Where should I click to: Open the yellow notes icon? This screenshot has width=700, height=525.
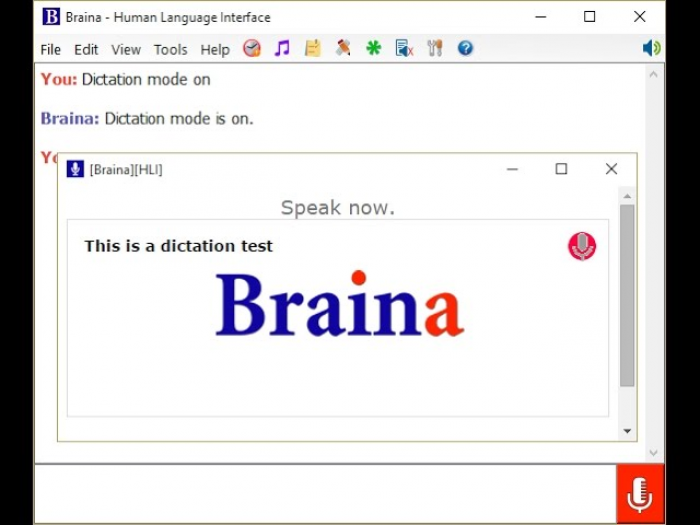[x=313, y=48]
